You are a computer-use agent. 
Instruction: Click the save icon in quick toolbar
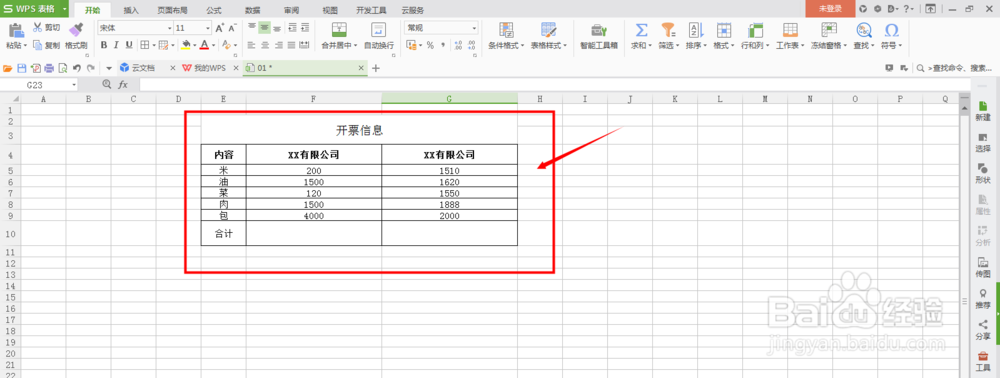pos(21,68)
